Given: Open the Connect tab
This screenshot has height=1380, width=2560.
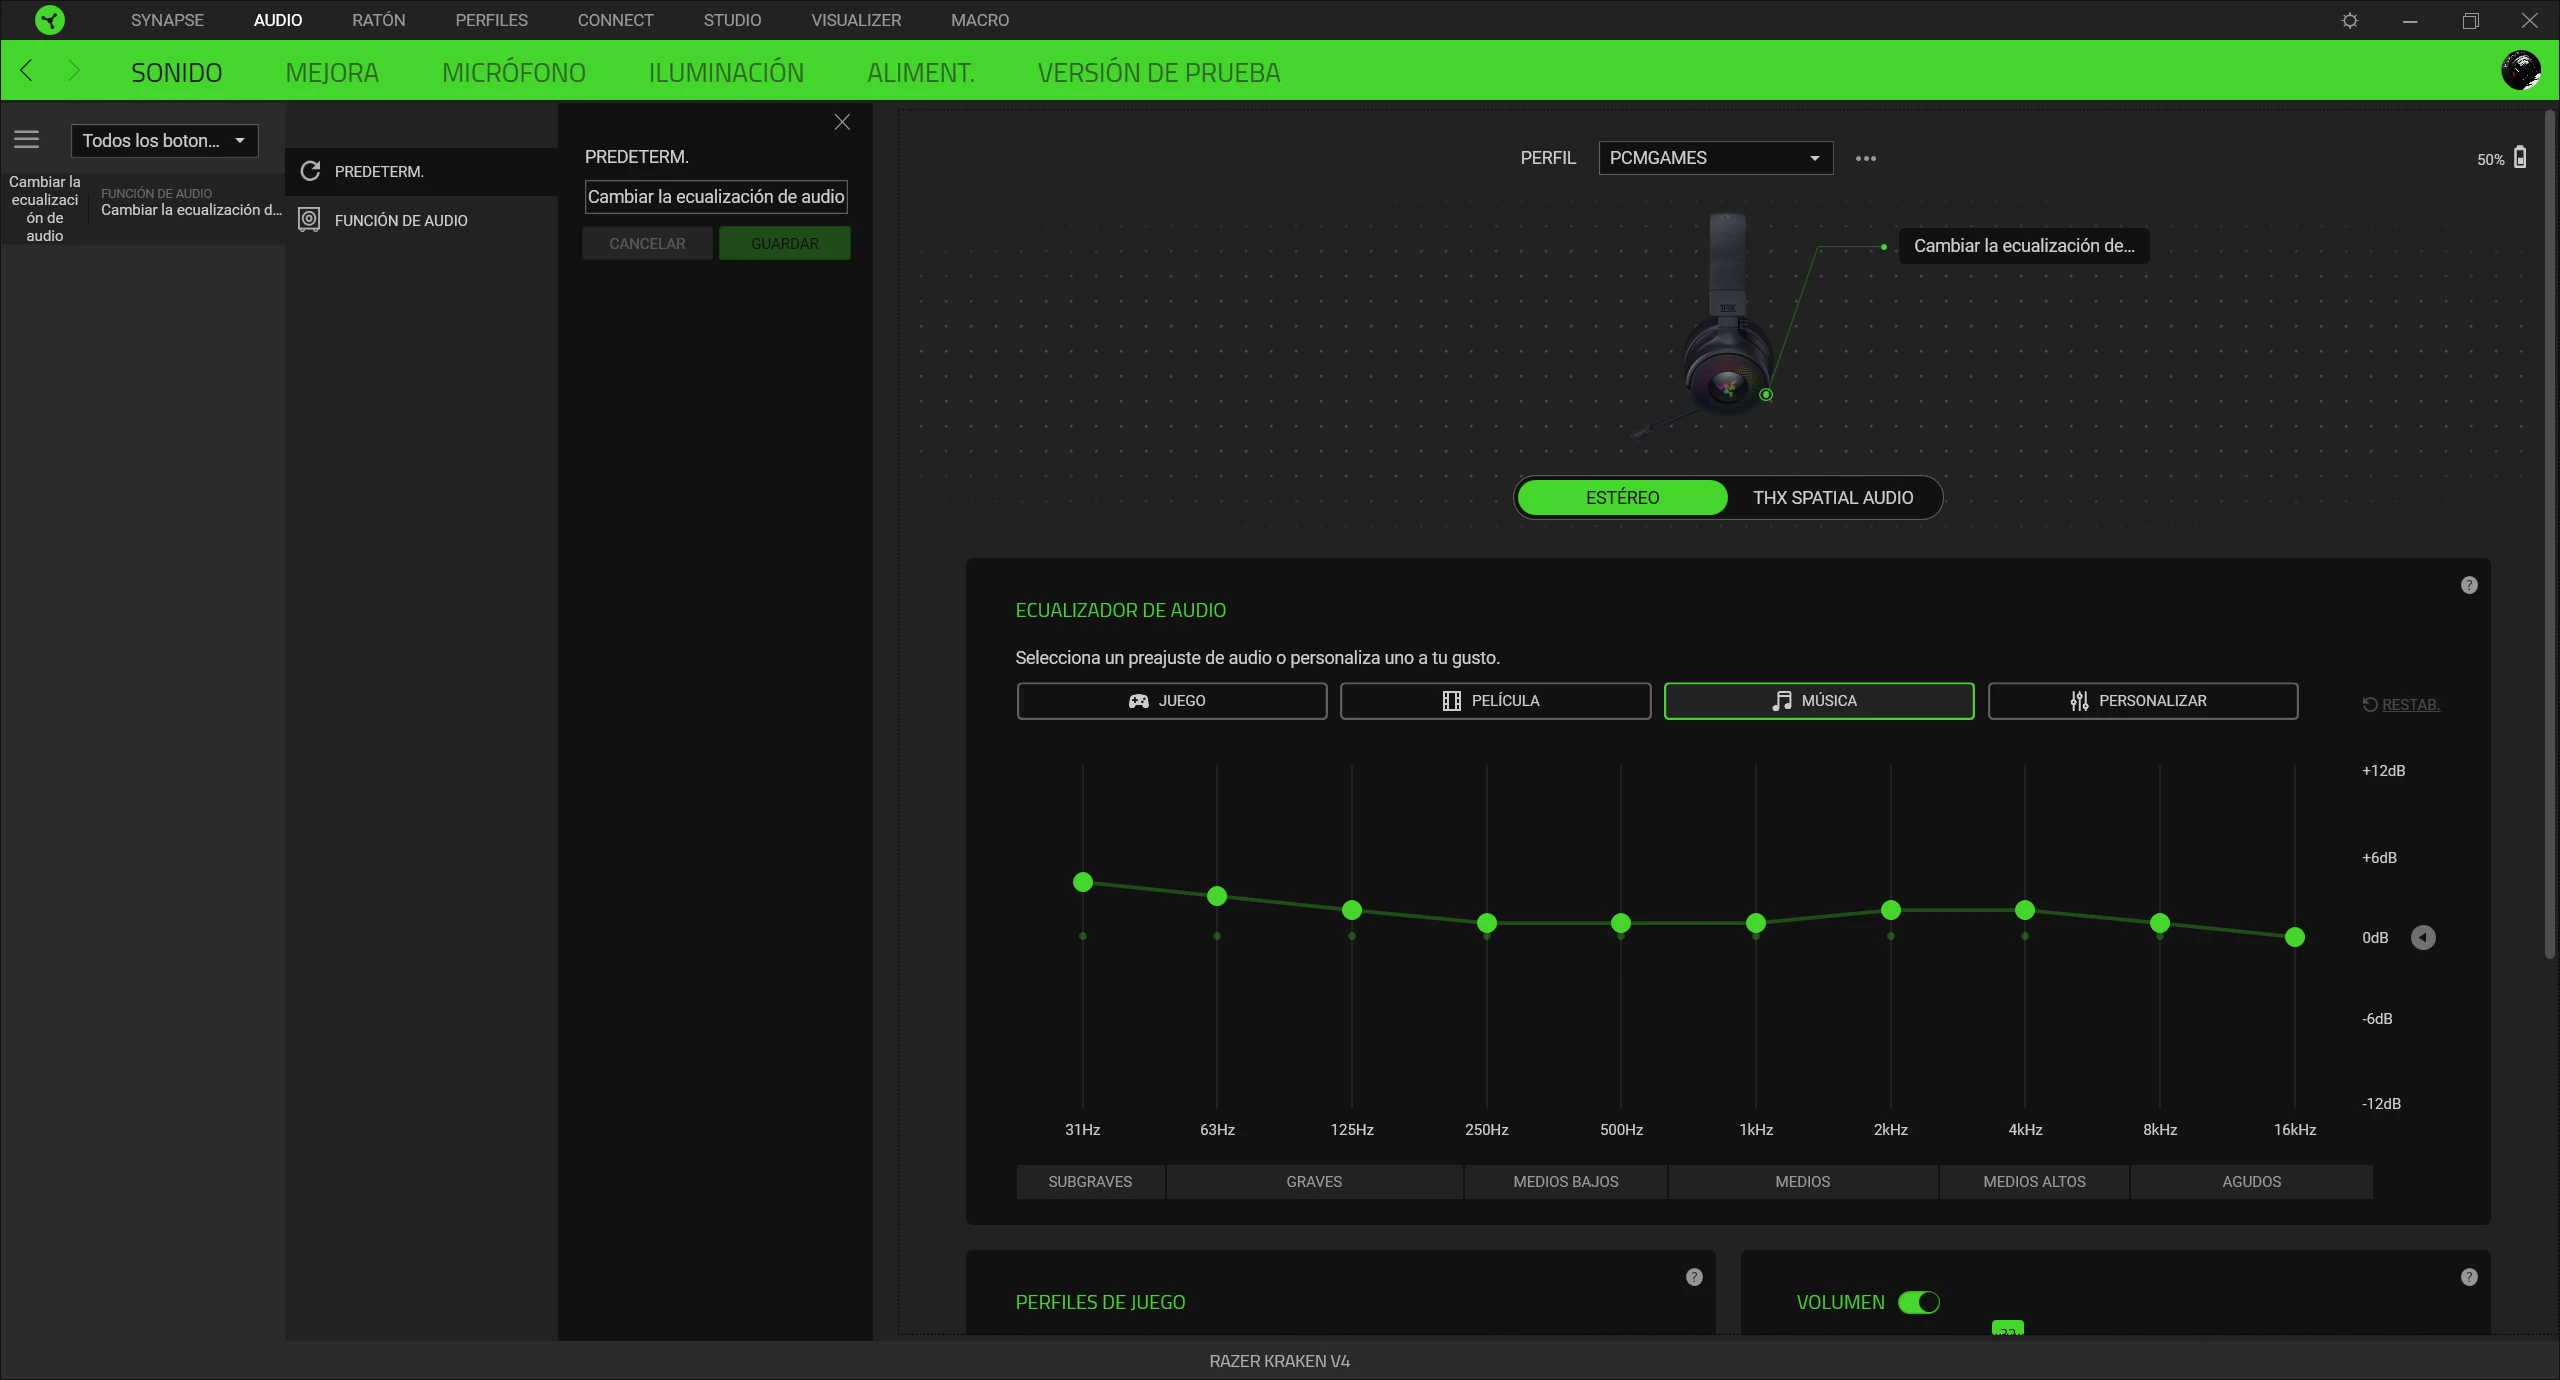Looking at the screenshot, I should click(x=615, y=20).
